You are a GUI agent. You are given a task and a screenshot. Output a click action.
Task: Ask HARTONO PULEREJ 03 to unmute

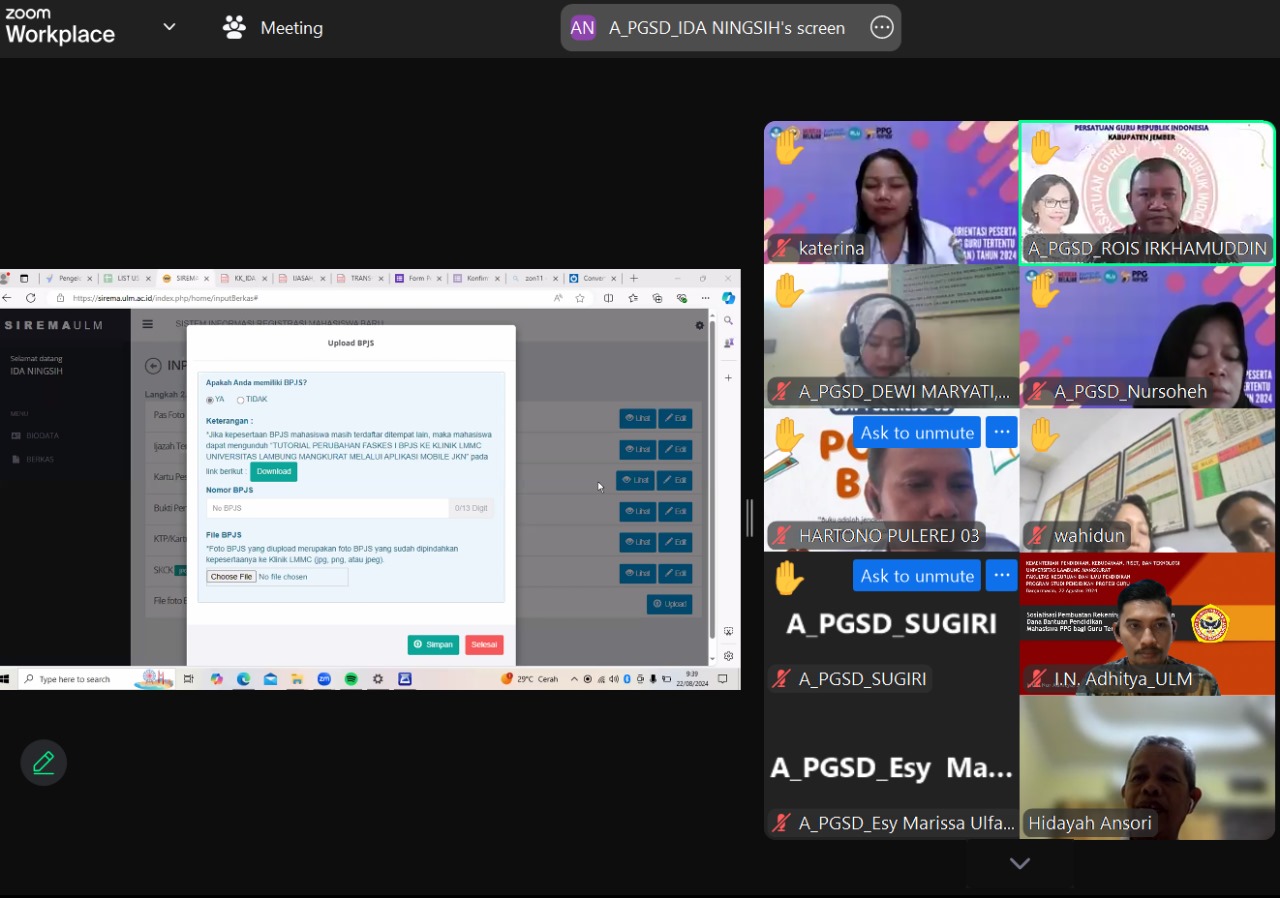tap(917, 432)
